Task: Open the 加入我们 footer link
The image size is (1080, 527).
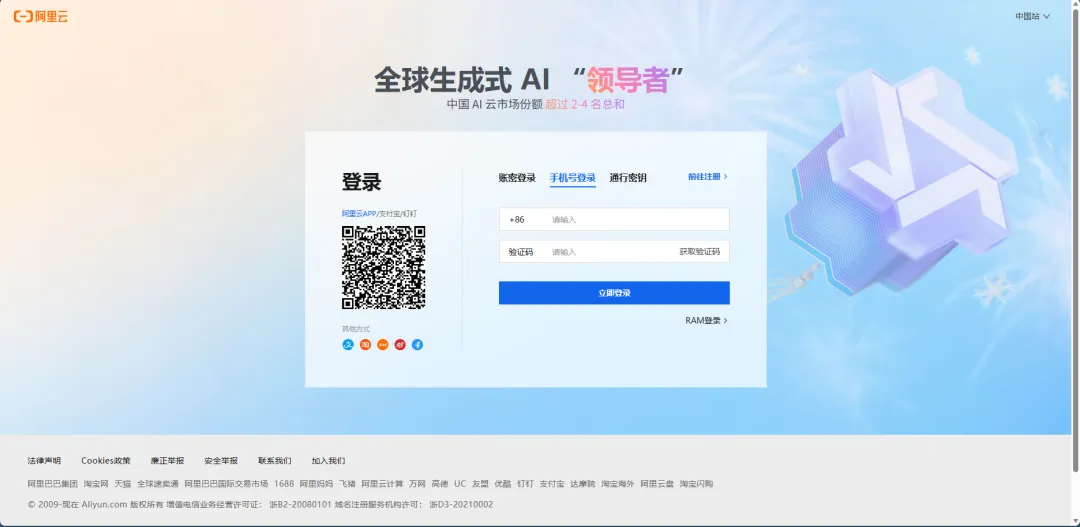Action: 329,461
